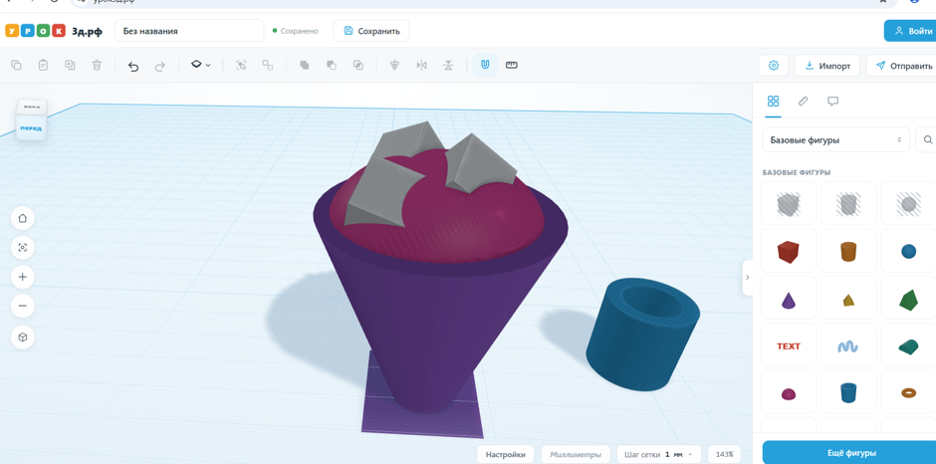Screen dimensions: 936x464
Task: Switch to the shapes grid tab
Action: coord(773,101)
